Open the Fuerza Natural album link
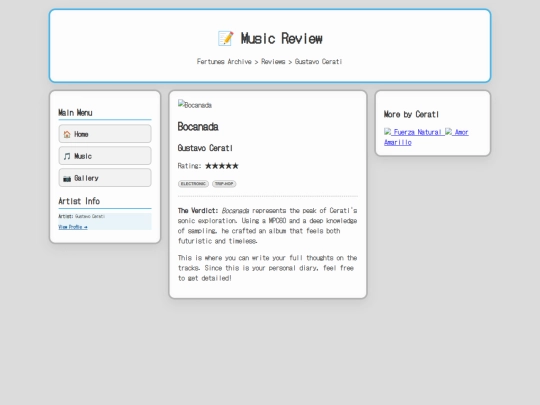 [414, 132]
